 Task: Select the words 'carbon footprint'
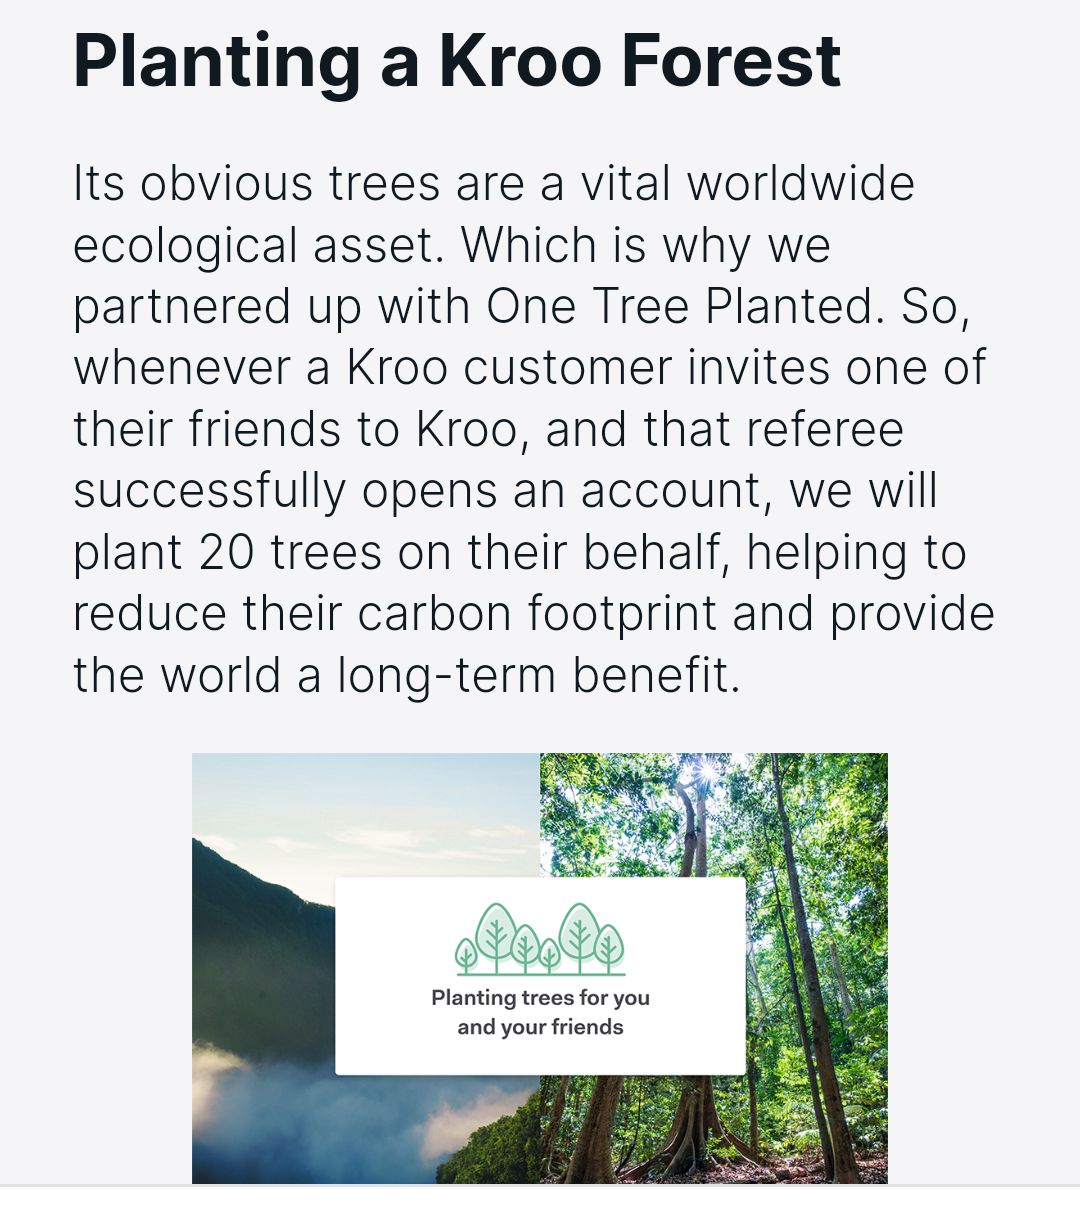pos(536,614)
